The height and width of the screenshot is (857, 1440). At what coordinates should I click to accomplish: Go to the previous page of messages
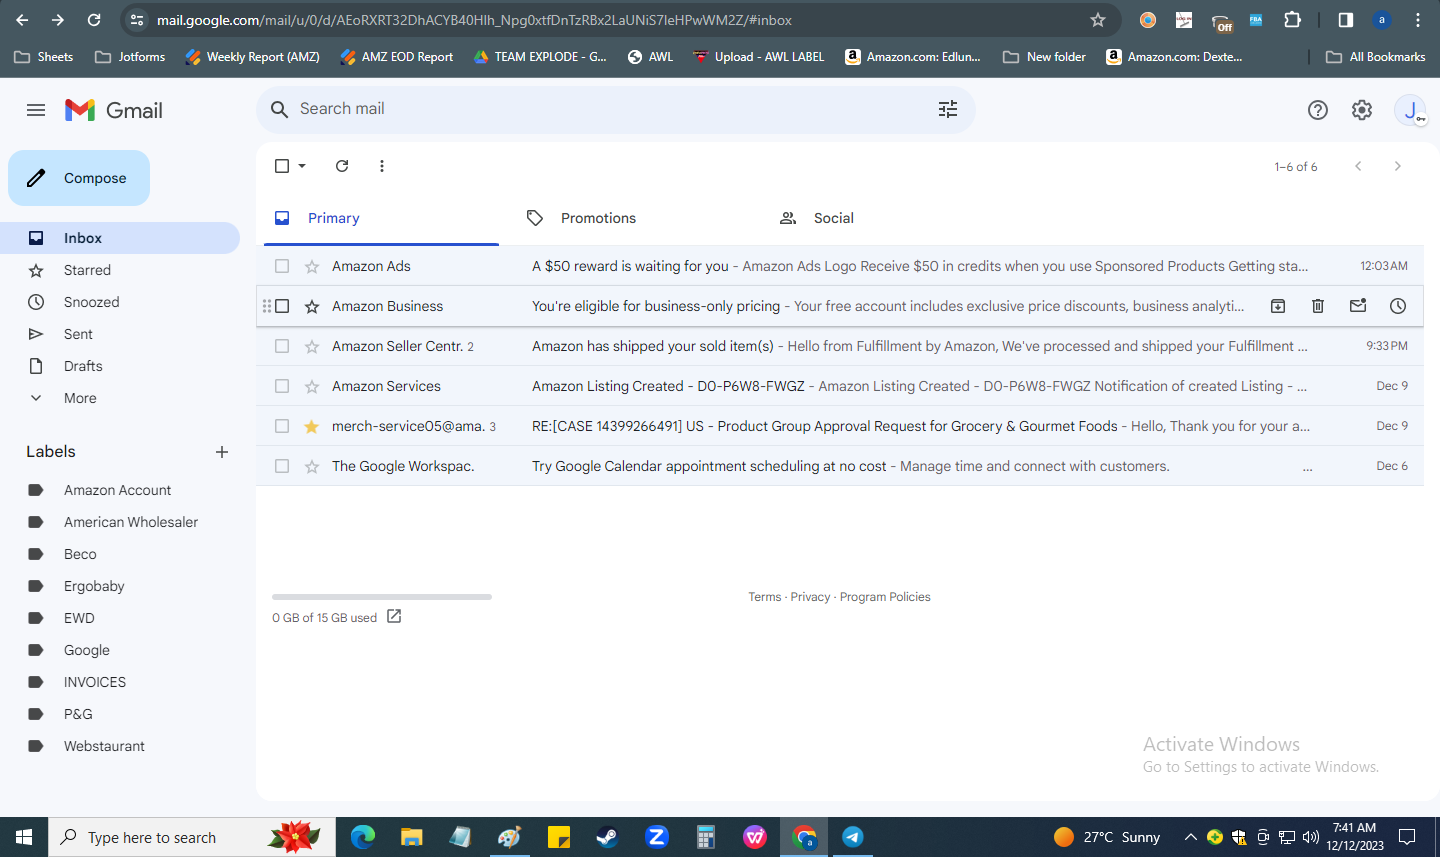click(x=1358, y=166)
